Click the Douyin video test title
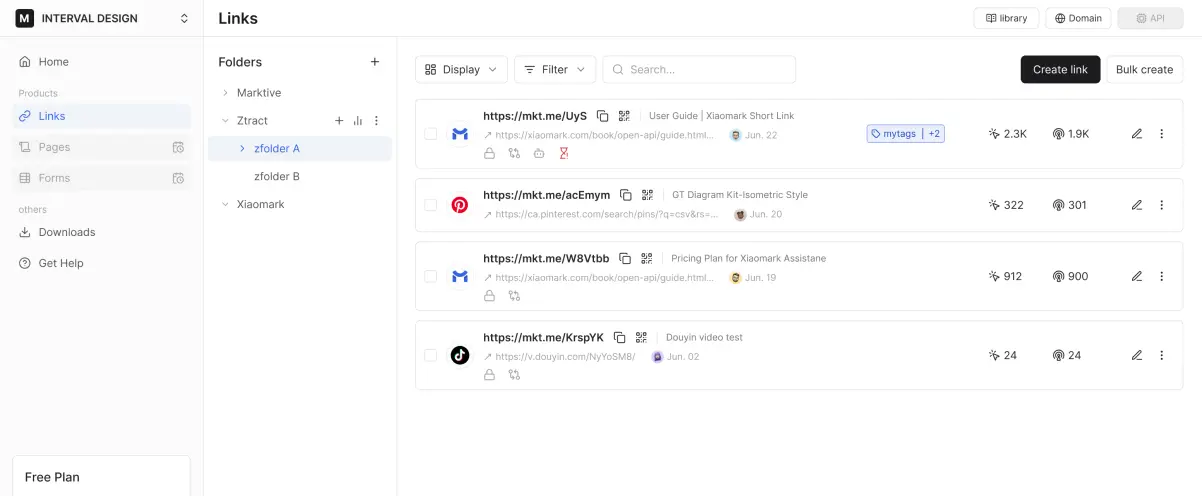This screenshot has width=1202, height=496. (704, 337)
